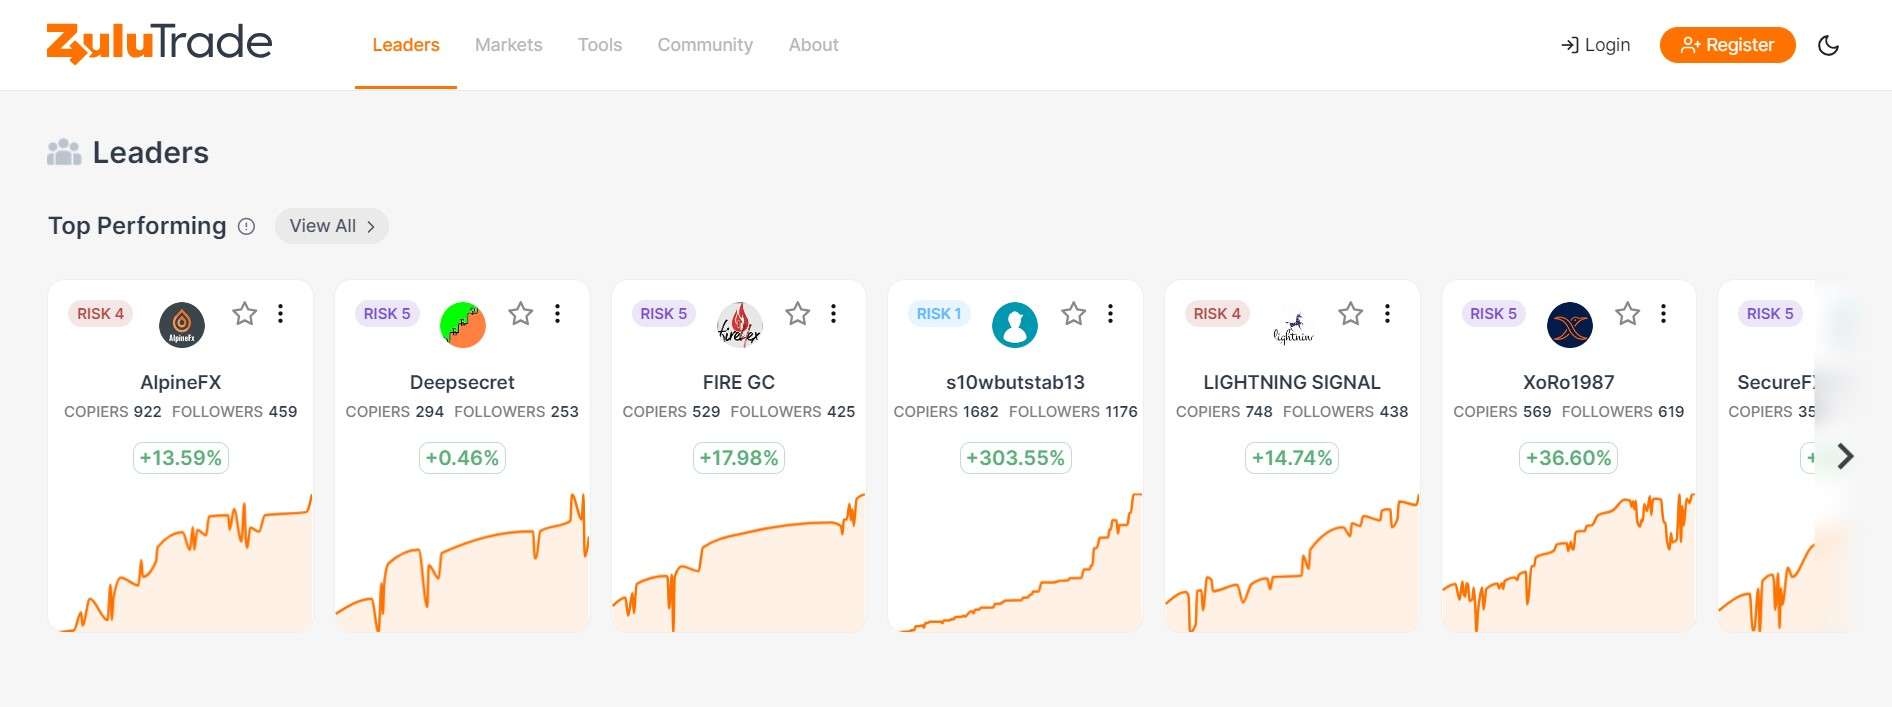Open the Deepsecret leader name
The image size is (1892, 707).
click(462, 382)
